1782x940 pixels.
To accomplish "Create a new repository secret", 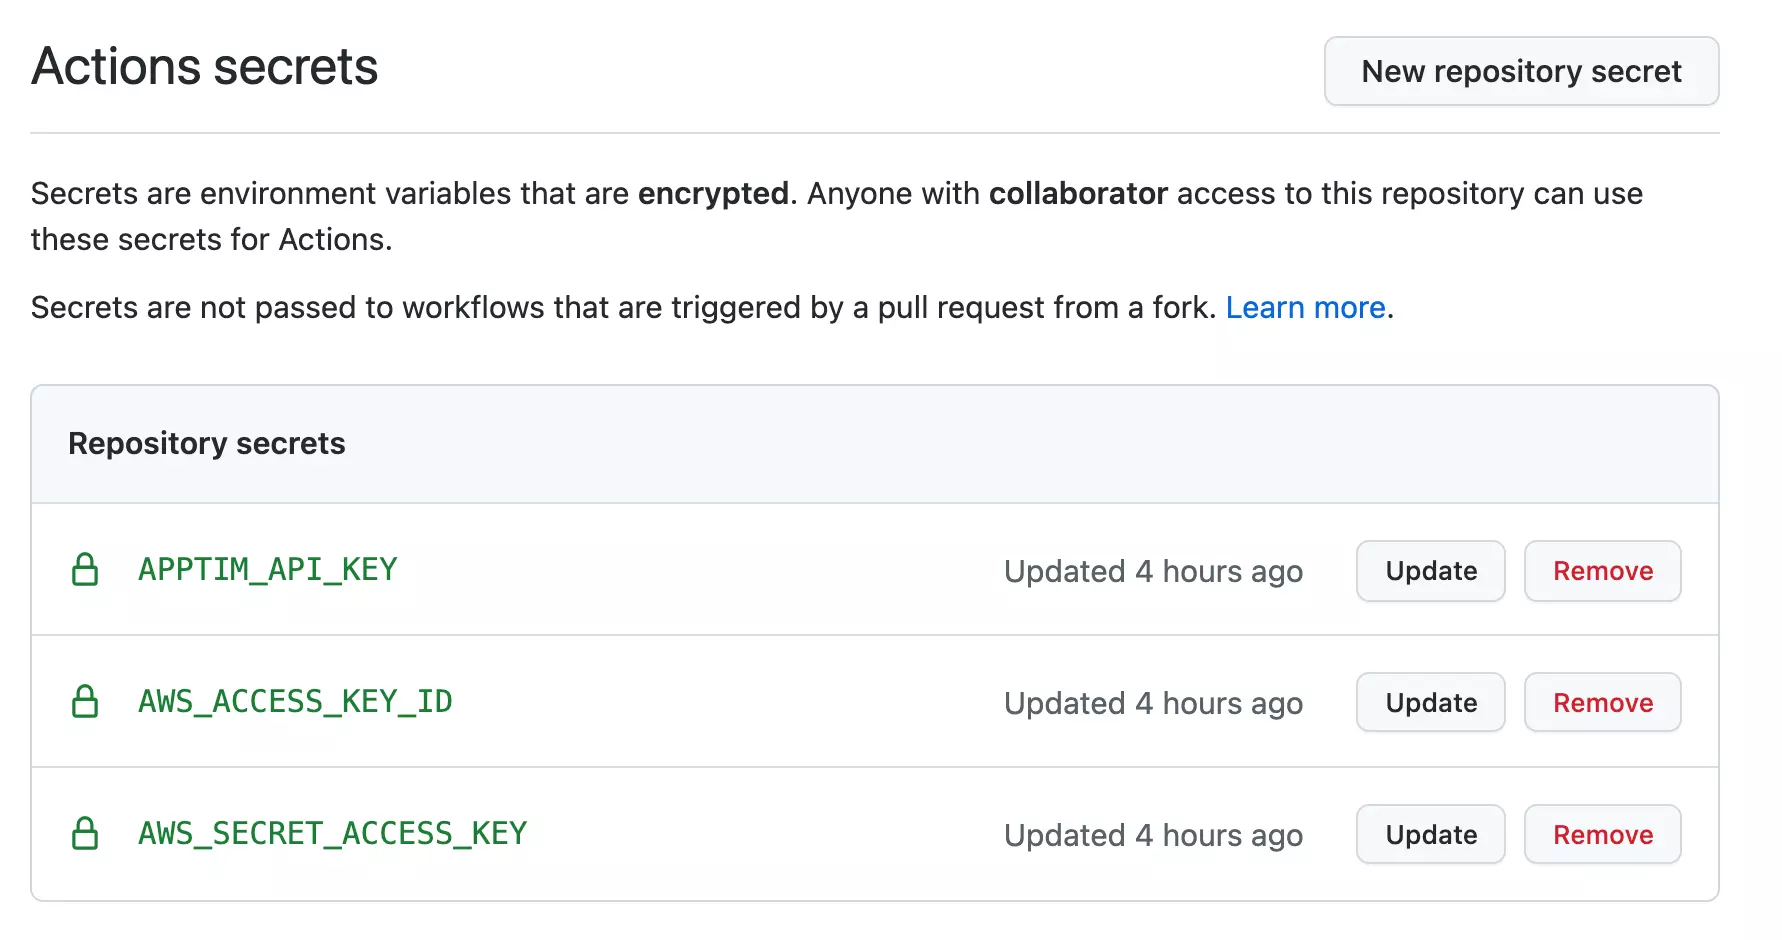I will [x=1520, y=71].
